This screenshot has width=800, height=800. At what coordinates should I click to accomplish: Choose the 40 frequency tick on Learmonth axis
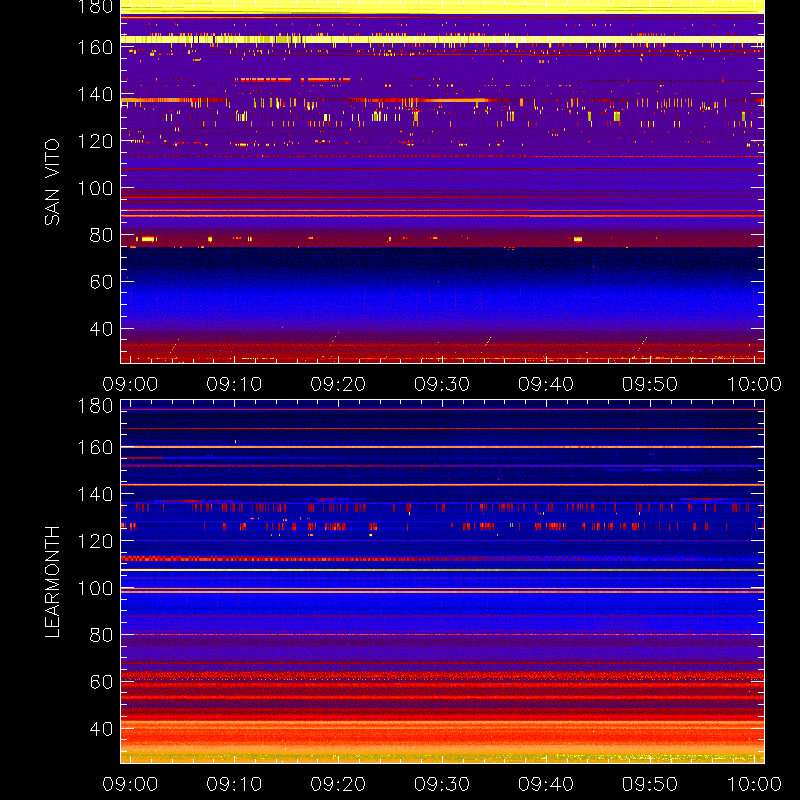click(101, 729)
